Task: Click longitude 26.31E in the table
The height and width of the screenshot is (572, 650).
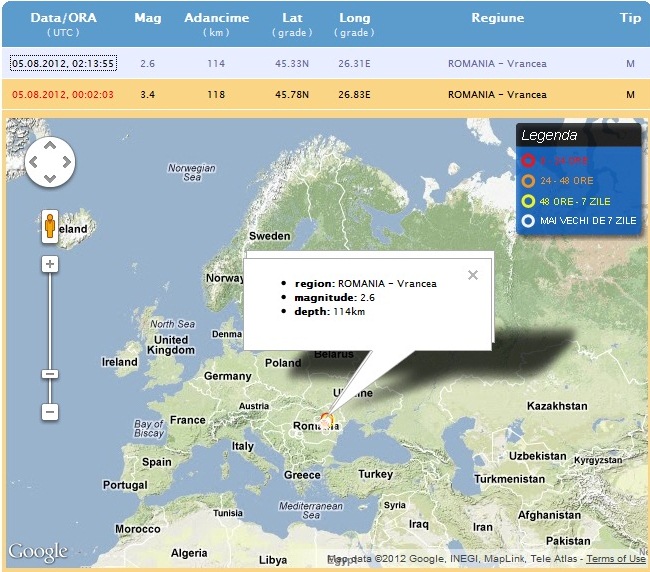Action: click(354, 63)
